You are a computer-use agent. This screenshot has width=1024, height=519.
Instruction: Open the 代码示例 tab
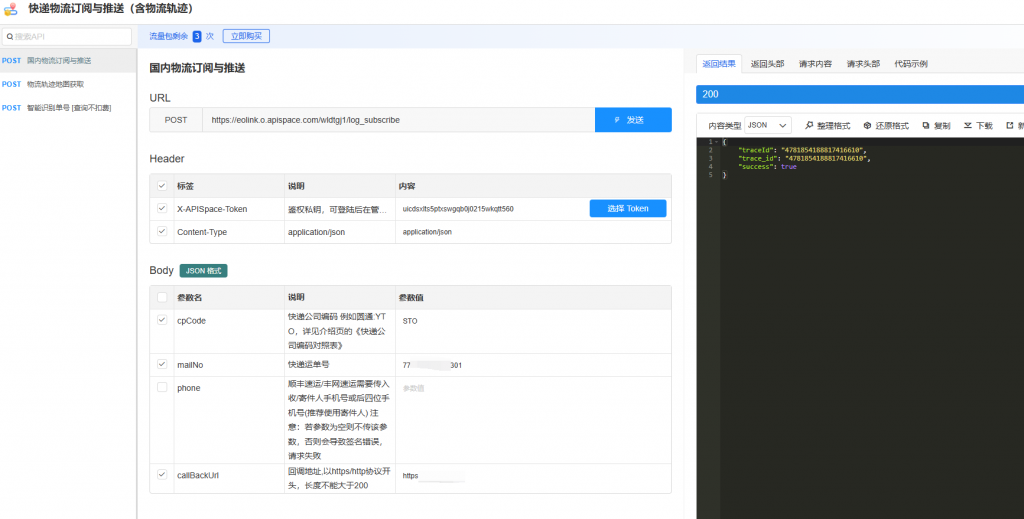[911, 64]
